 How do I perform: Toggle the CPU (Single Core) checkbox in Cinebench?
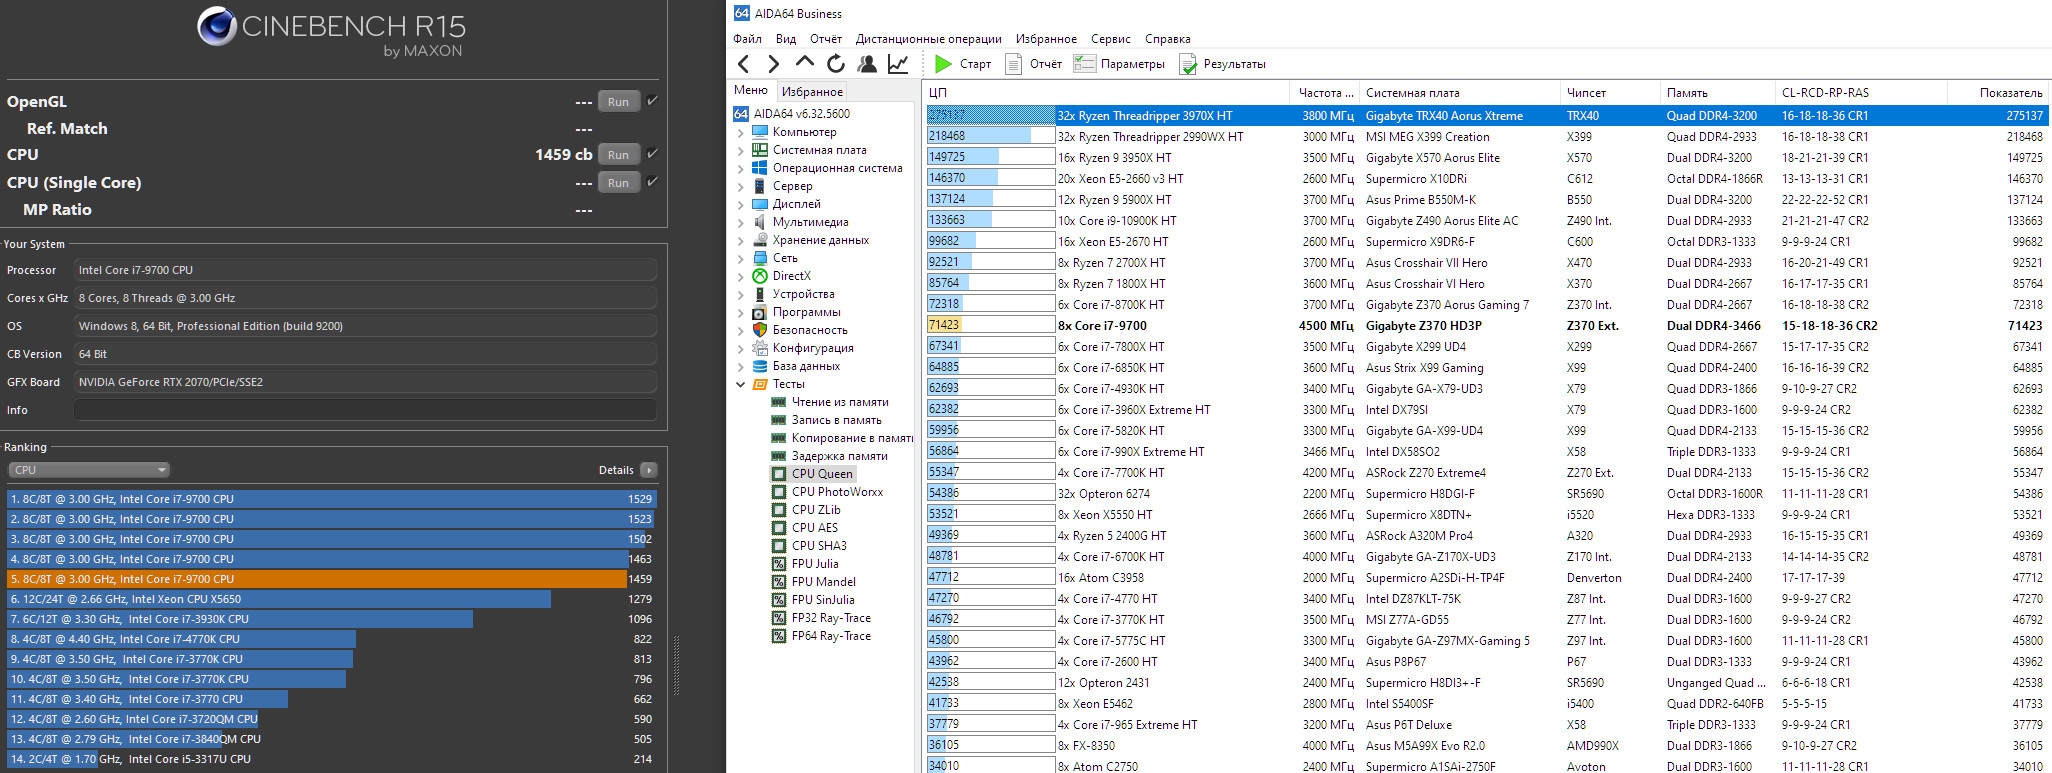(652, 182)
